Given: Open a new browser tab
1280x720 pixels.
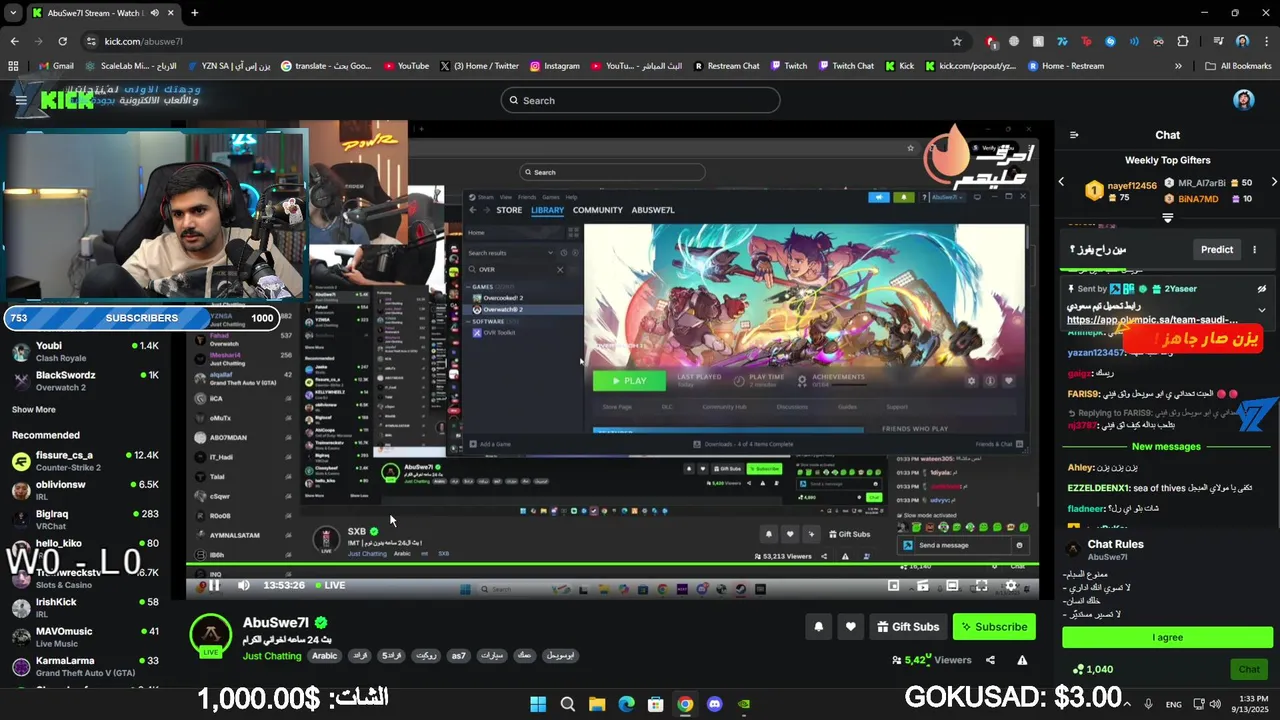Looking at the screenshot, I should 194,13.
